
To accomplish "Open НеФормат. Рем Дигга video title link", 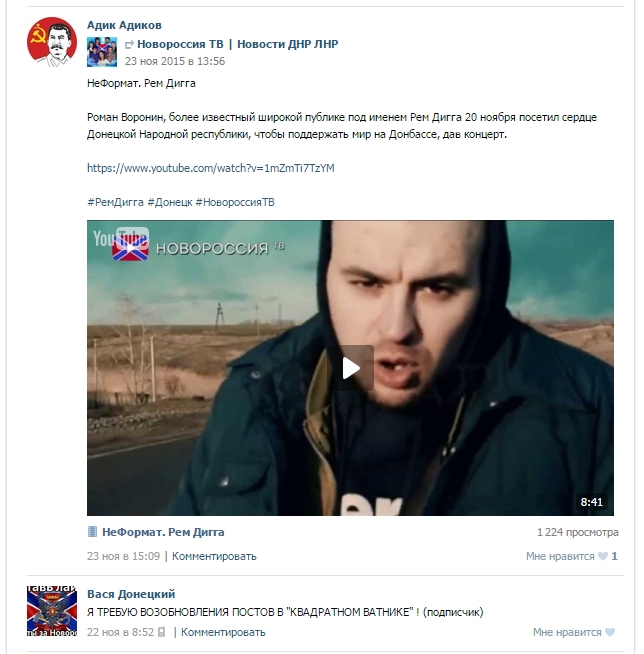I will click(163, 532).
